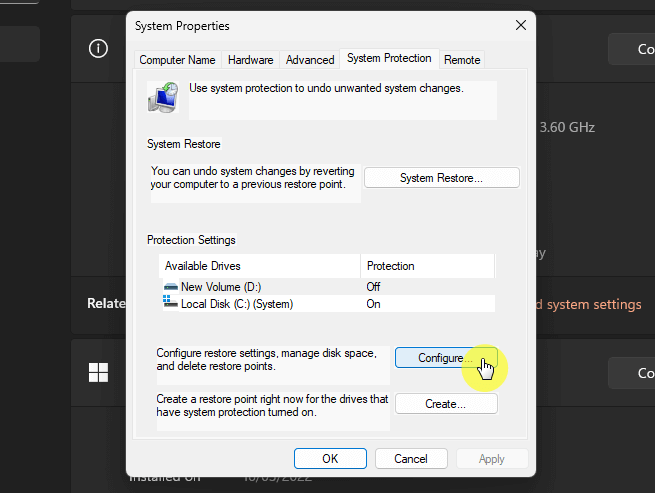The height and width of the screenshot is (493, 655).
Task: Click the system settings link in Settings window
Action: tap(589, 304)
